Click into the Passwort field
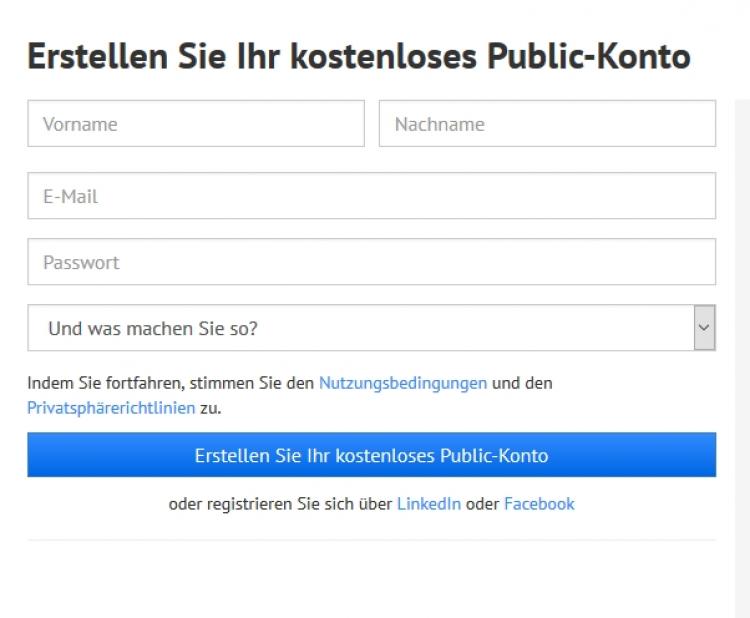This screenshot has height=618, width=750. pyautogui.click(x=371, y=262)
